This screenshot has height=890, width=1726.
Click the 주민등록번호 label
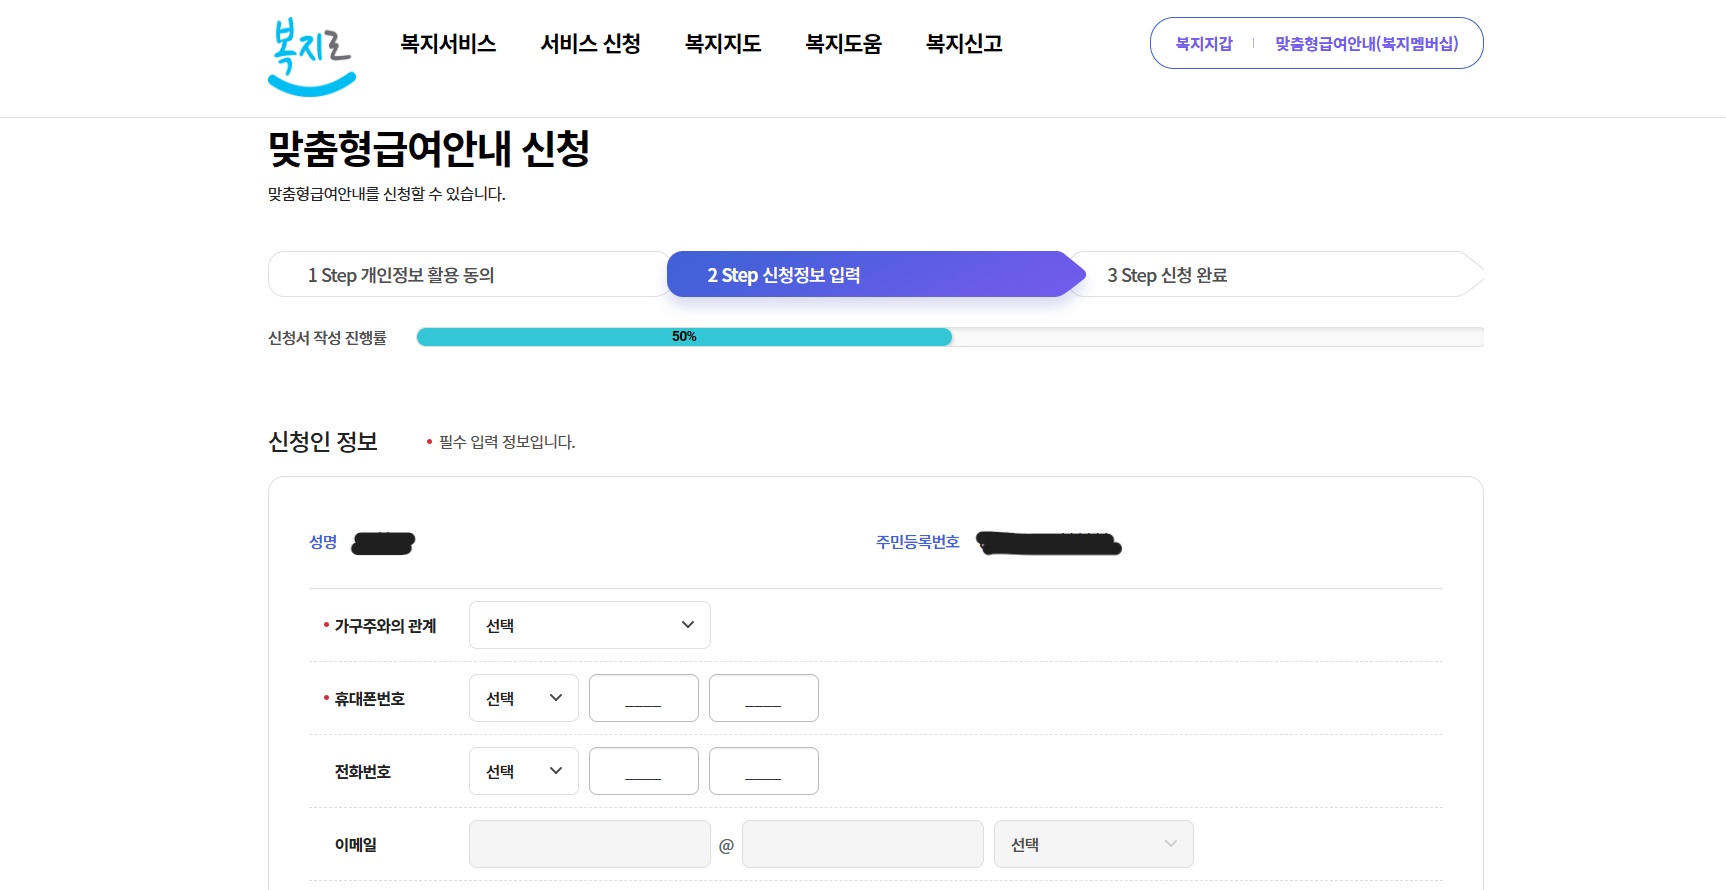918,542
